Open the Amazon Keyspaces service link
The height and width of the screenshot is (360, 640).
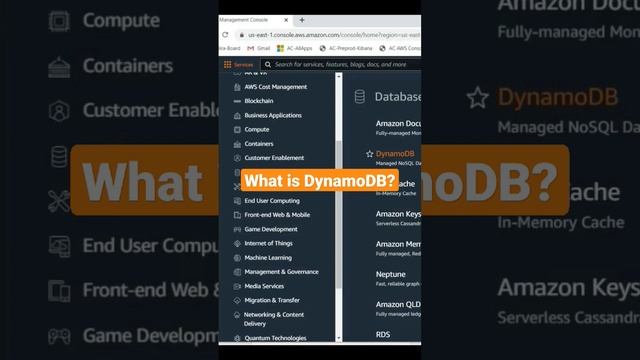(x=398, y=214)
